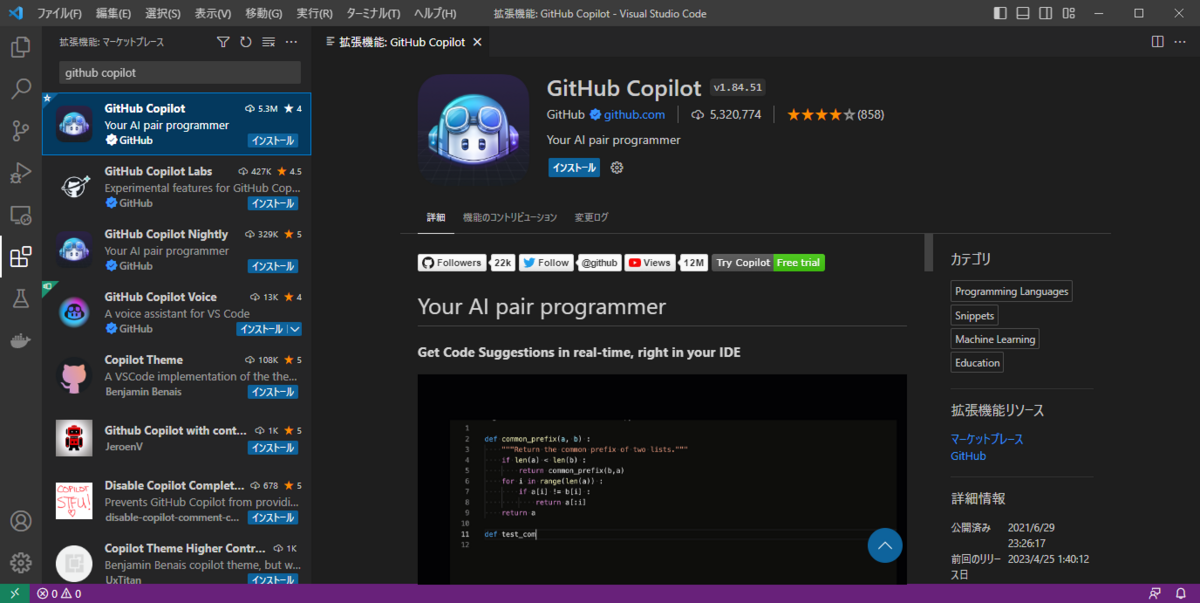This screenshot has width=1200, height=603.
Task: Open Source Control view in activity bar
Action: 21,131
